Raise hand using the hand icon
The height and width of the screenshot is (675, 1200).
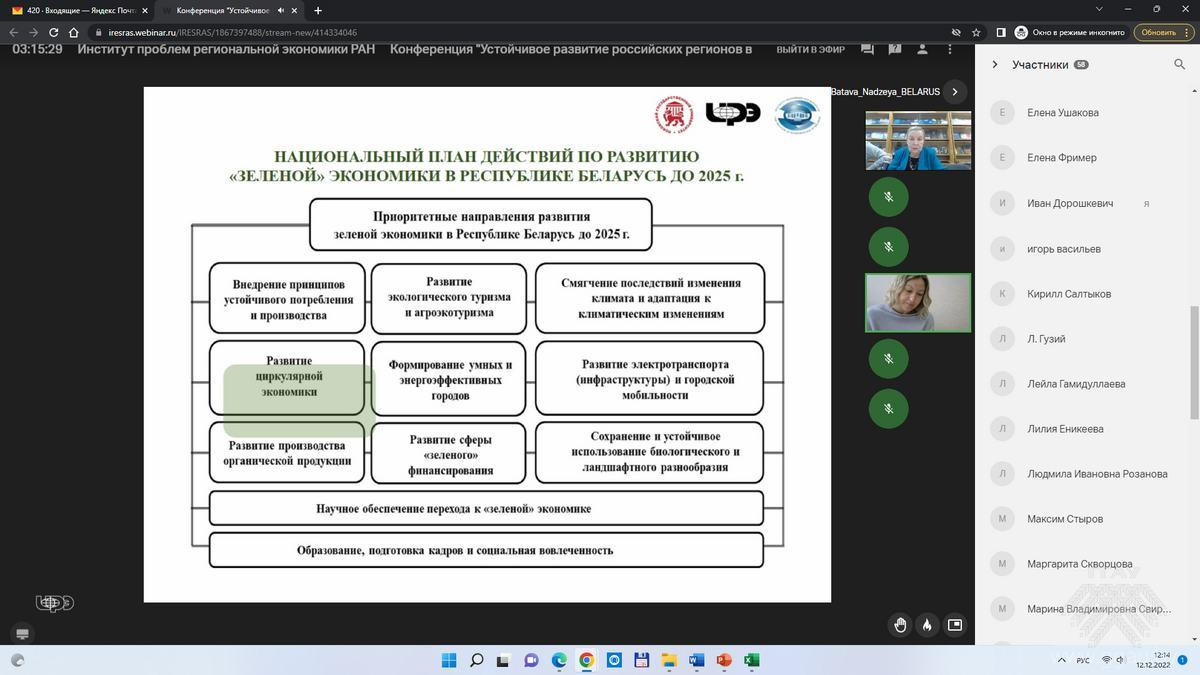pos(900,625)
